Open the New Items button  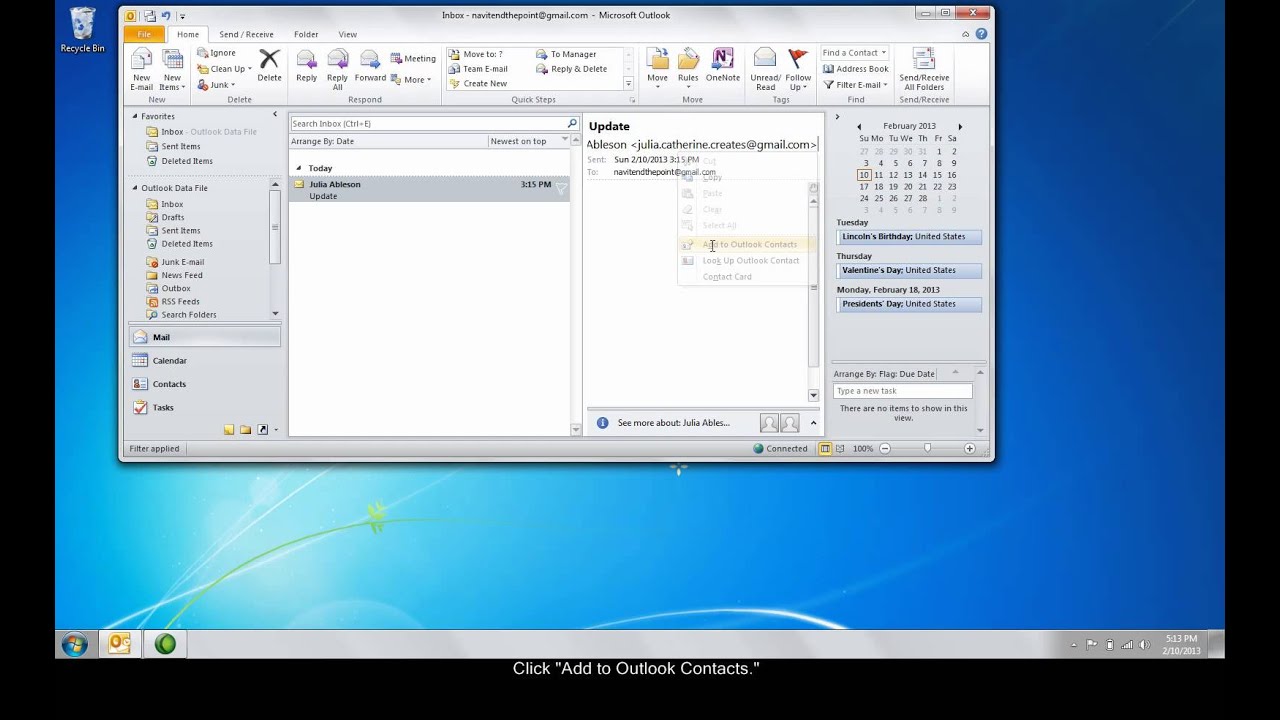tap(173, 69)
